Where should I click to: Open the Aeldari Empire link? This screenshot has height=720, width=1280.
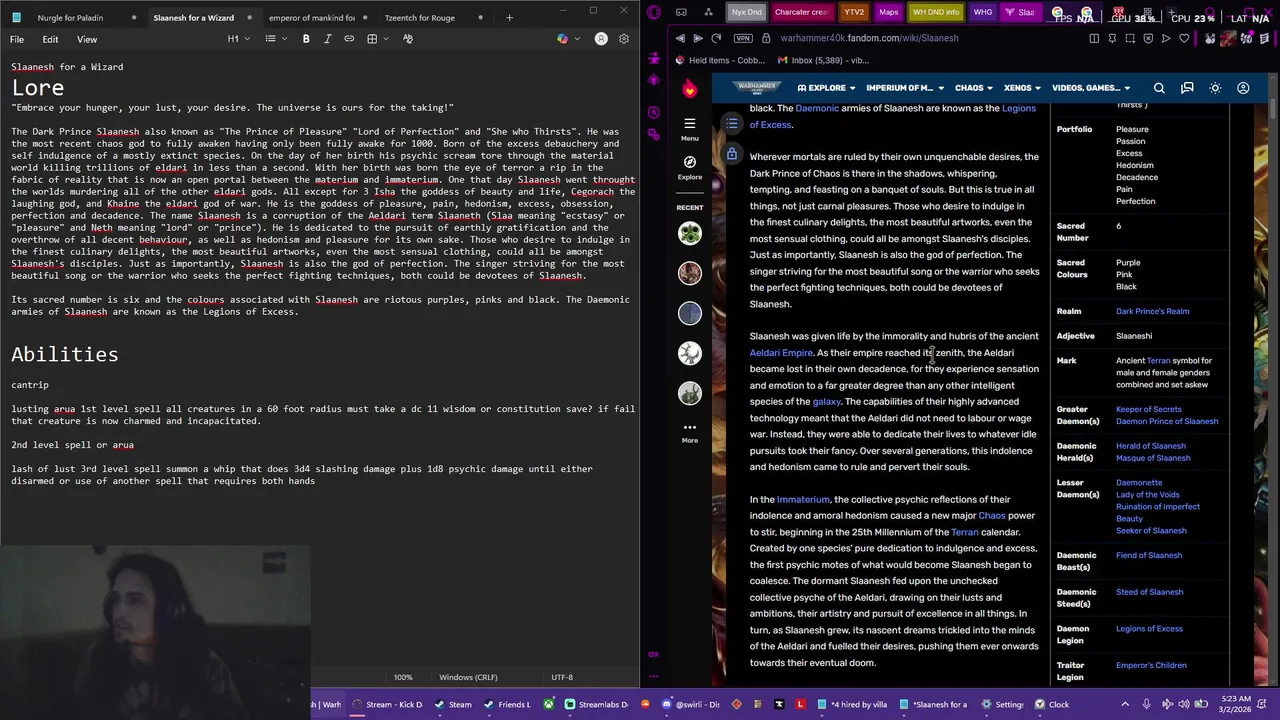click(781, 353)
